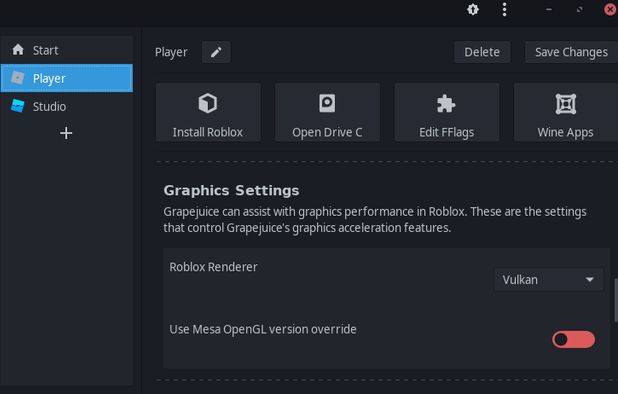This screenshot has width=618, height=394.
Task: Click the home icon beside Start
Action: [18, 50]
